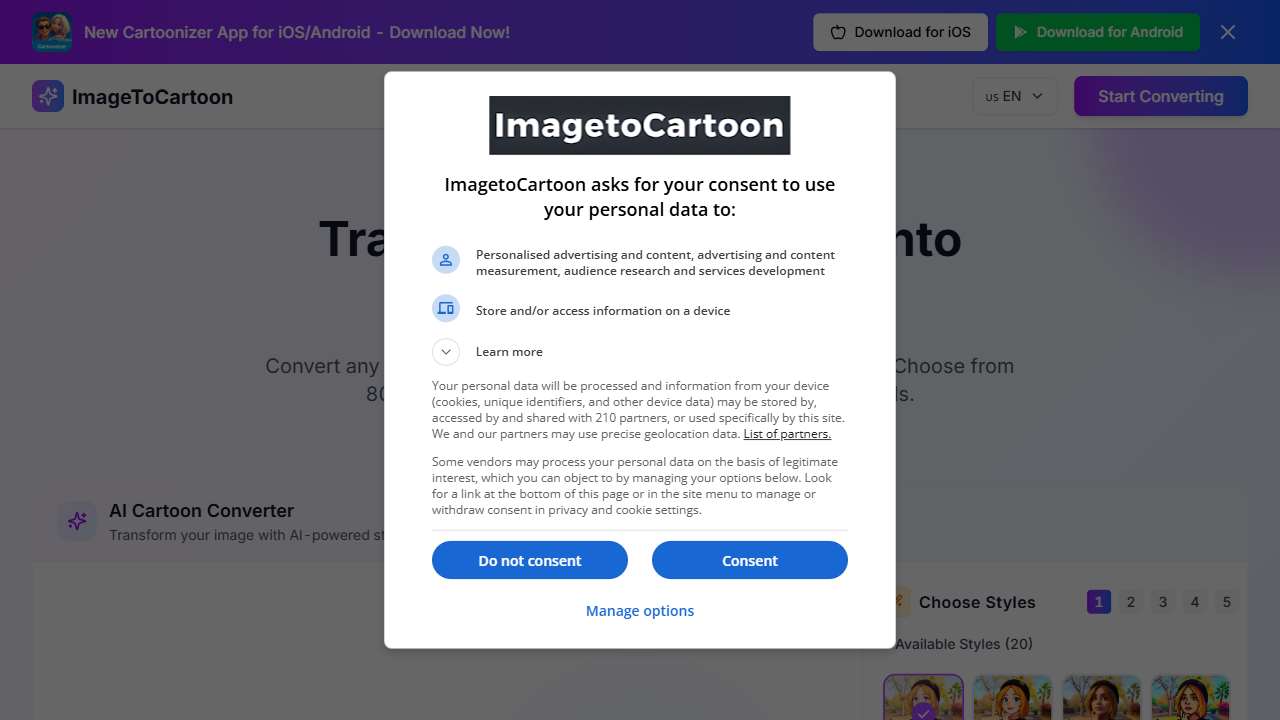Click the AI Cartoon Converter sparkle icon
The image size is (1280, 720).
coord(77,521)
